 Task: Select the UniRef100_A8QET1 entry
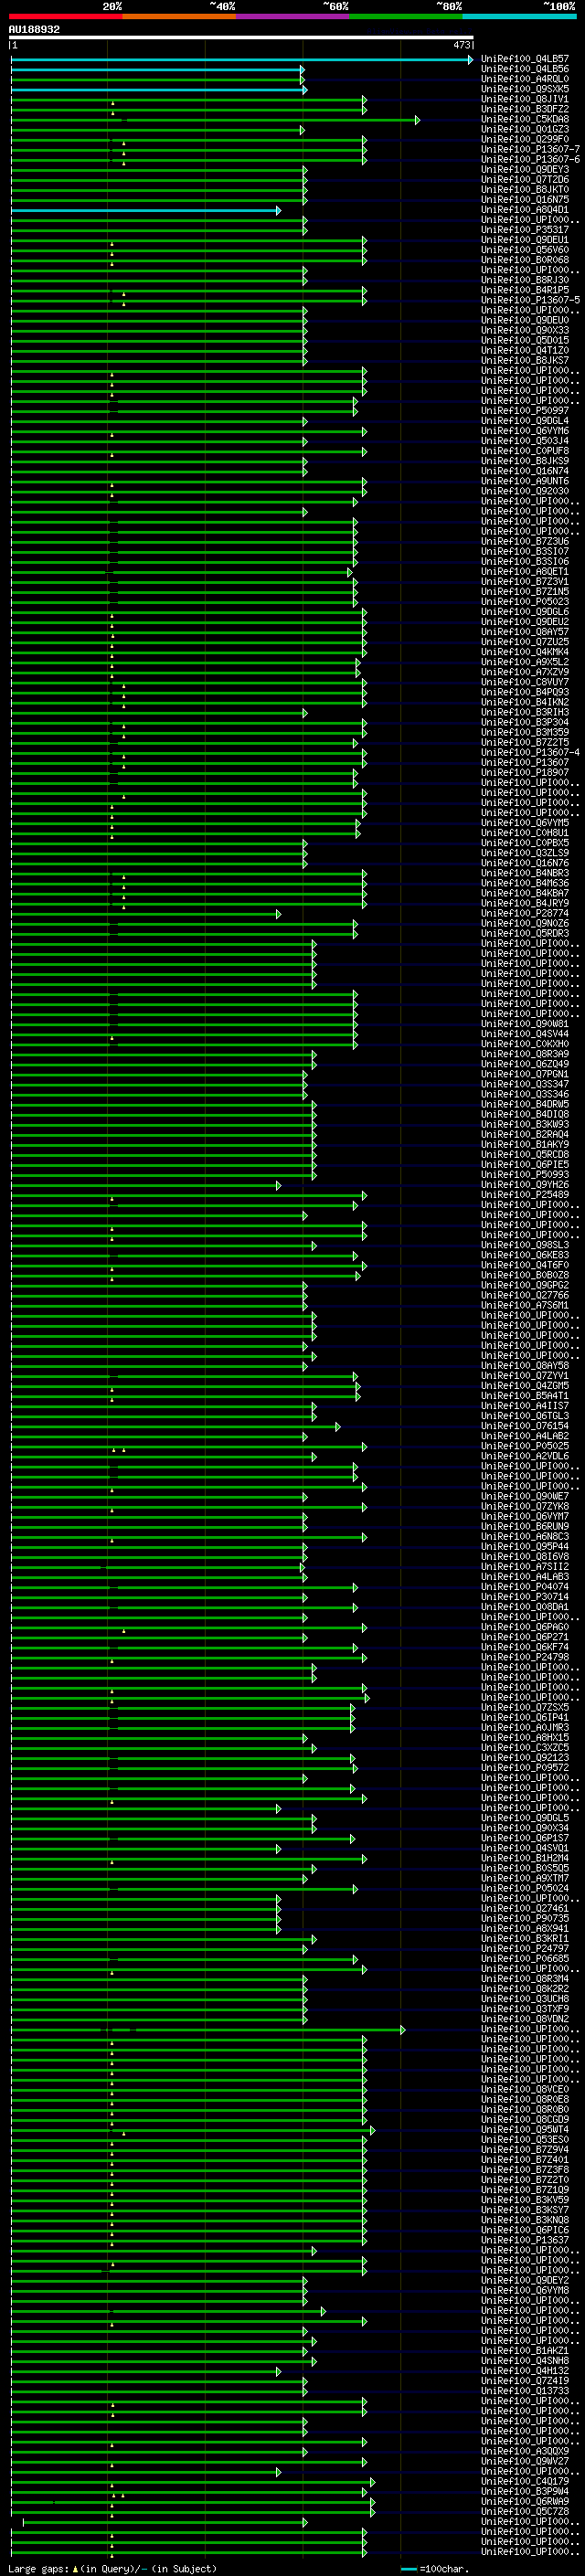(x=525, y=572)
